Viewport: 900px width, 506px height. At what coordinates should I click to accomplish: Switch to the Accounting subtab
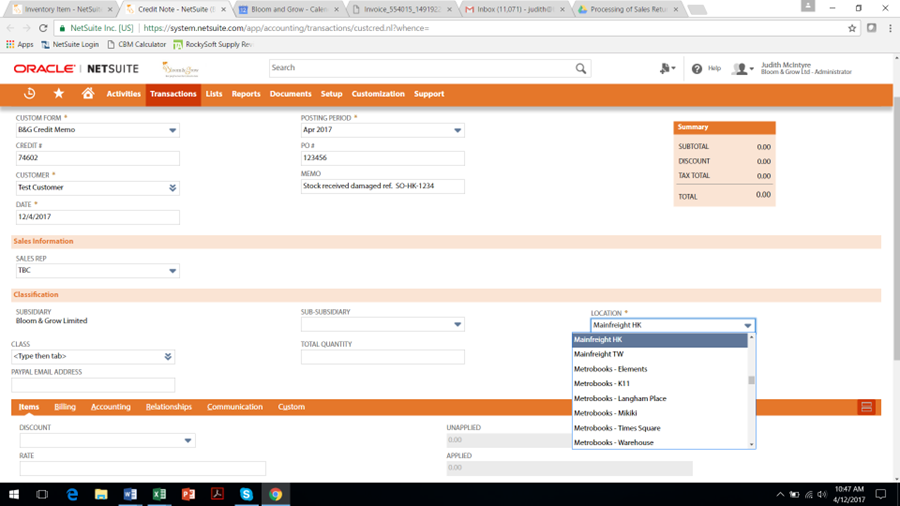click(111, 407)
